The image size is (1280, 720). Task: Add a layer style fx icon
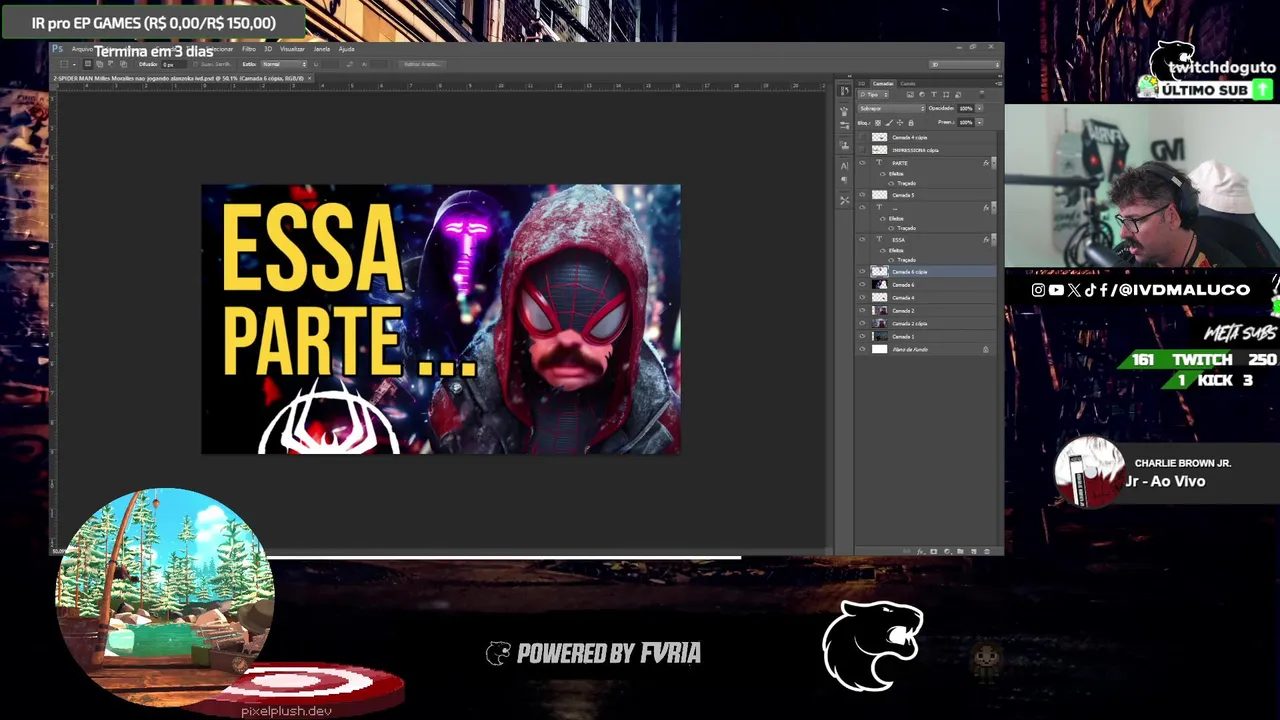[921, 551]
